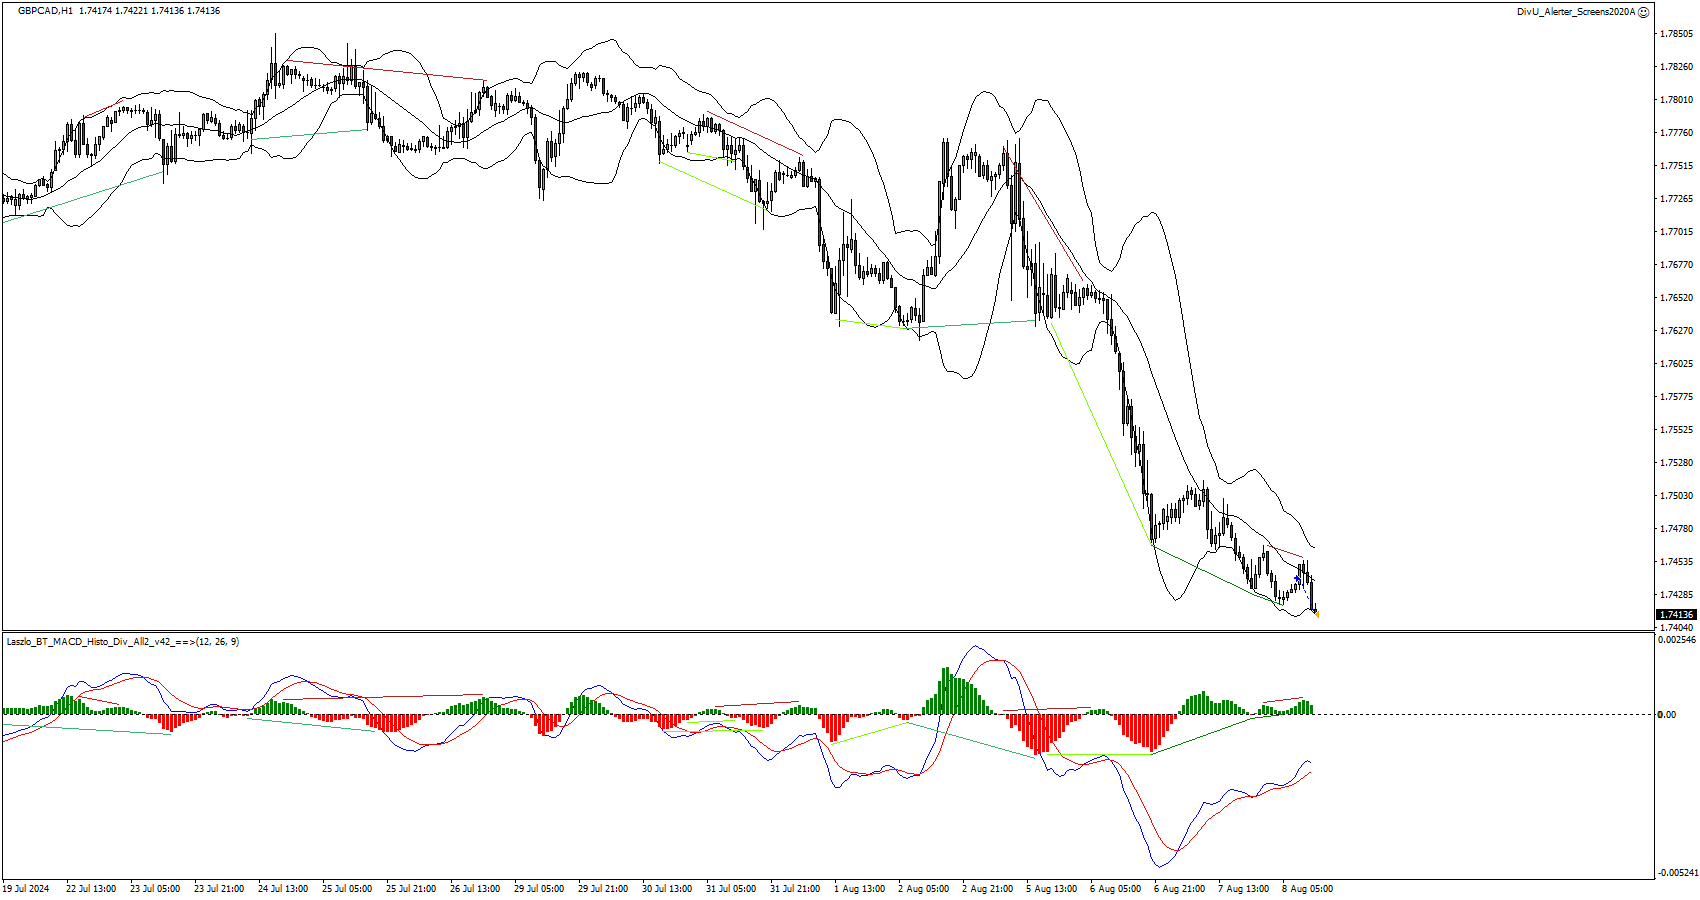The image size is (1700, 900).
Task: Click the 1.78505 price scale label
Action: 1676,34
